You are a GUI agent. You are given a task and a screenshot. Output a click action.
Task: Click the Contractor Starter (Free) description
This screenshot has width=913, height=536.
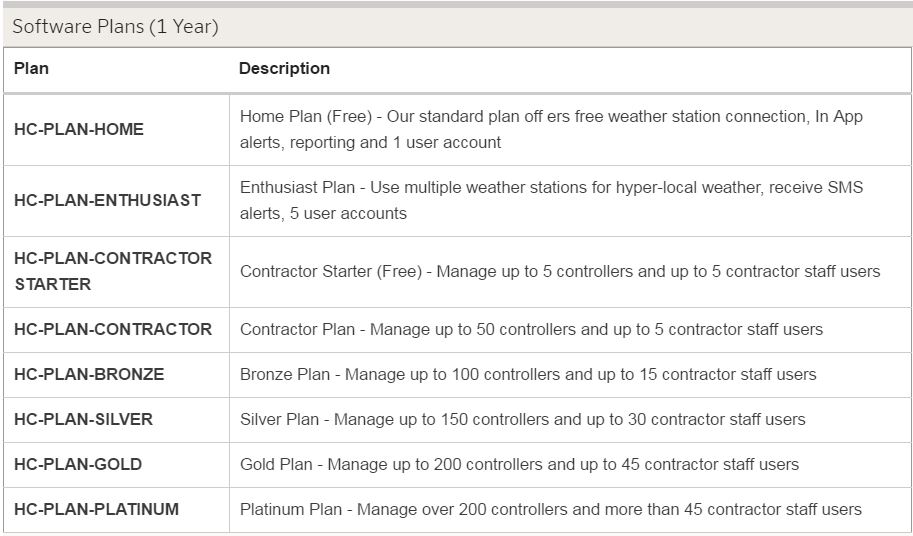coord(560,271)
